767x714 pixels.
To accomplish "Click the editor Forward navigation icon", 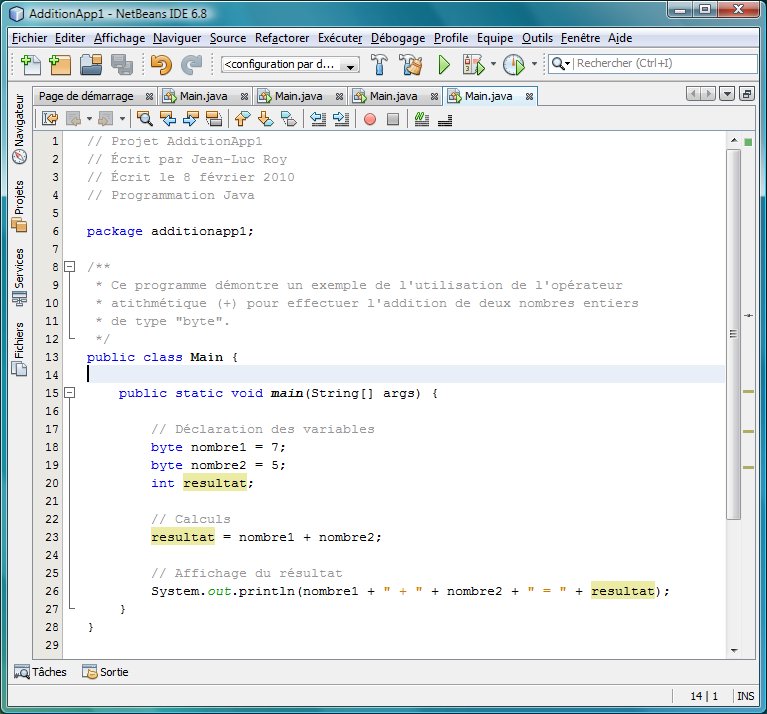I will (x=106, y=119).
